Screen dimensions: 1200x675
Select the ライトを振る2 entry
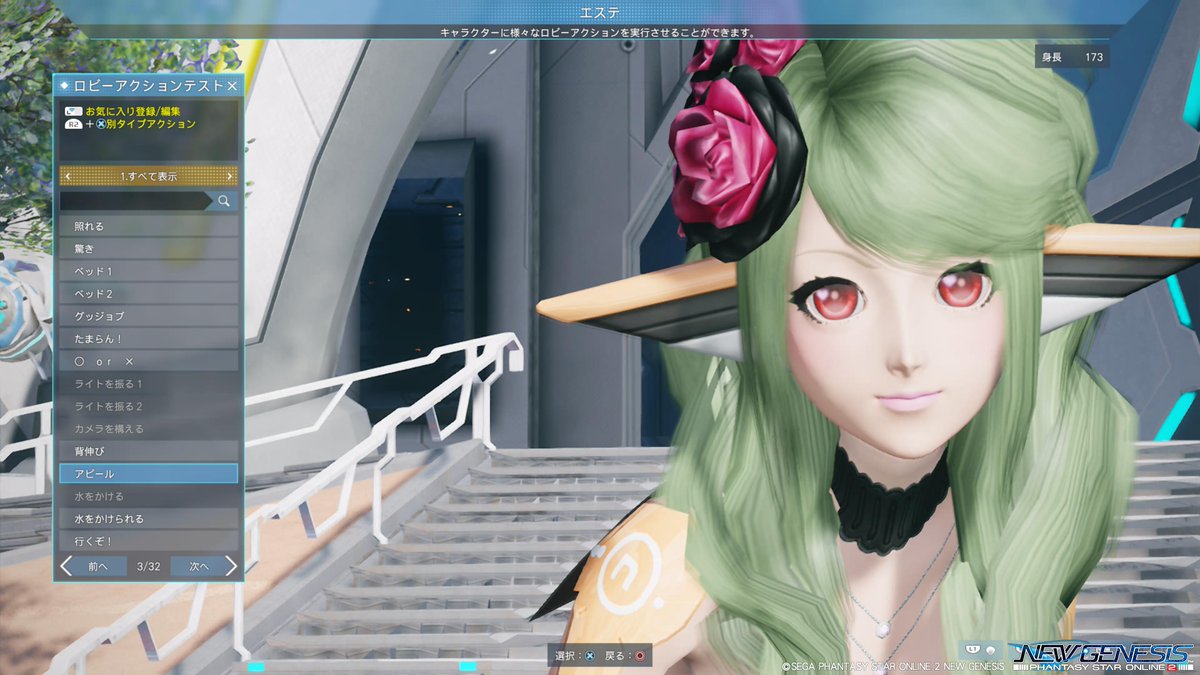click(x=149, y=406)
